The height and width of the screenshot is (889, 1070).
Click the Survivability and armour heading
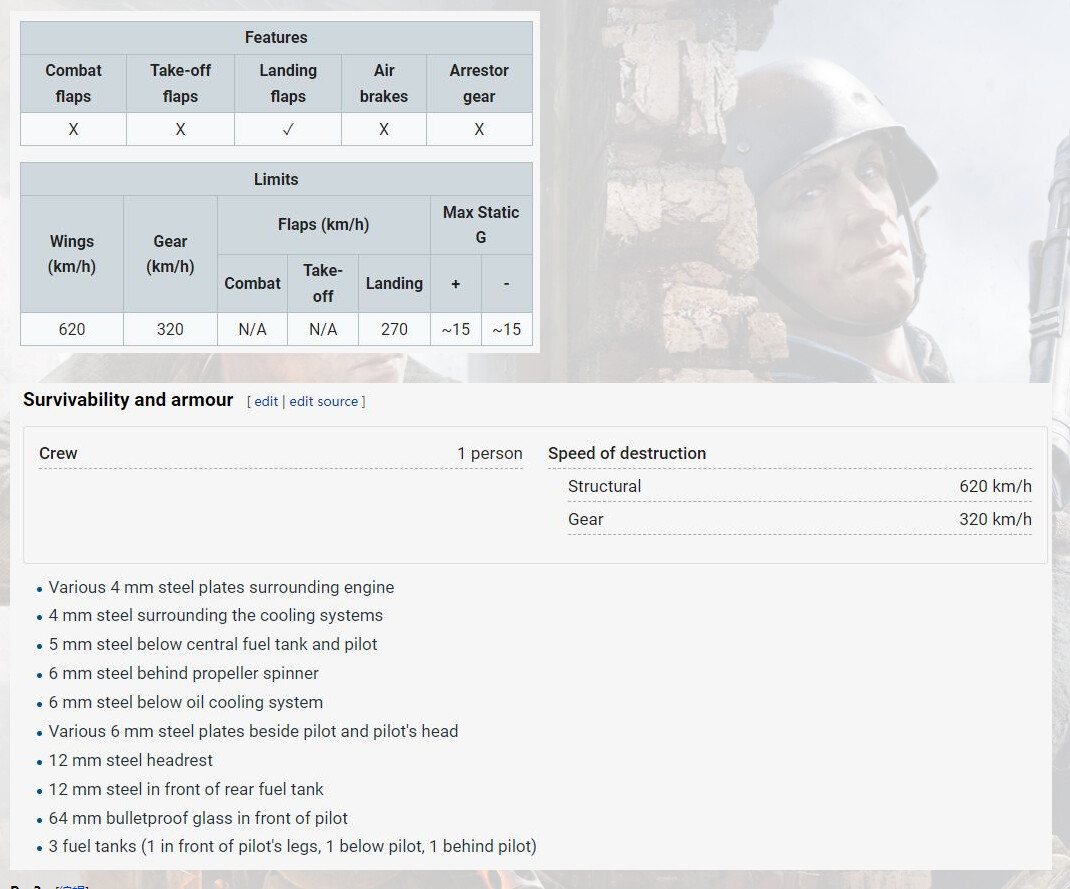point(128,400)
